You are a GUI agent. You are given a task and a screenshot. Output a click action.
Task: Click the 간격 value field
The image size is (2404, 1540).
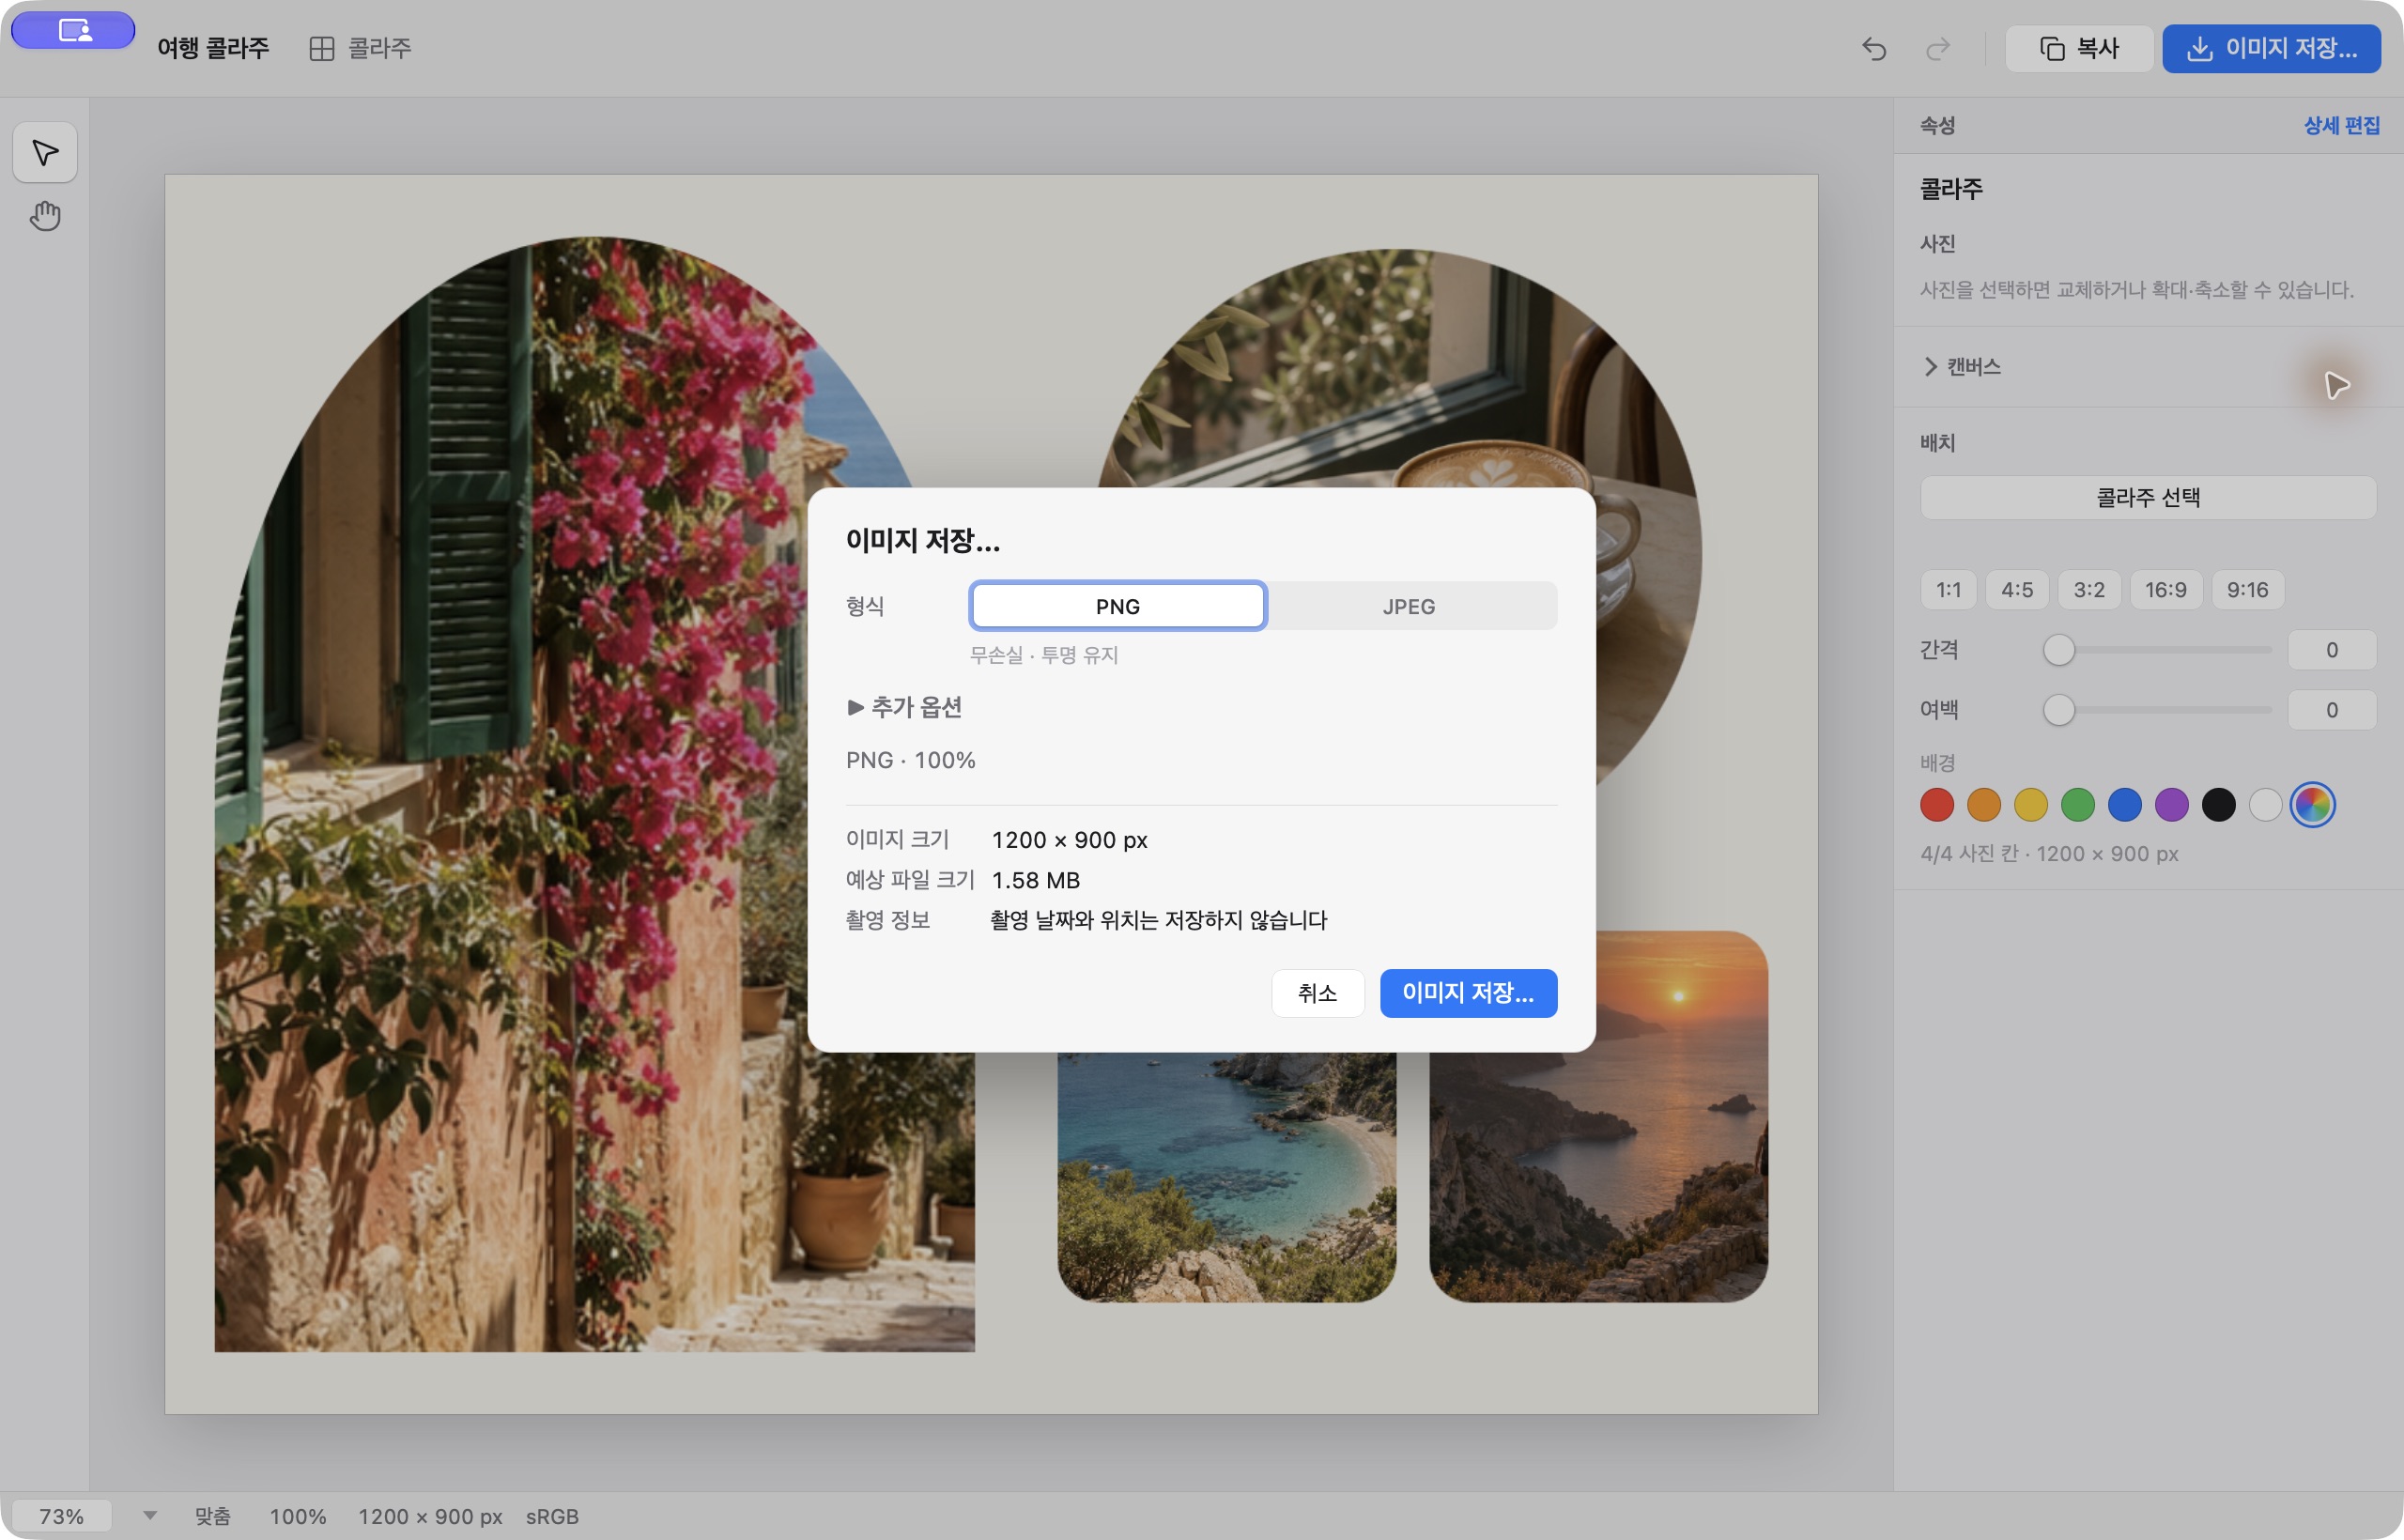coord(2332,650)
